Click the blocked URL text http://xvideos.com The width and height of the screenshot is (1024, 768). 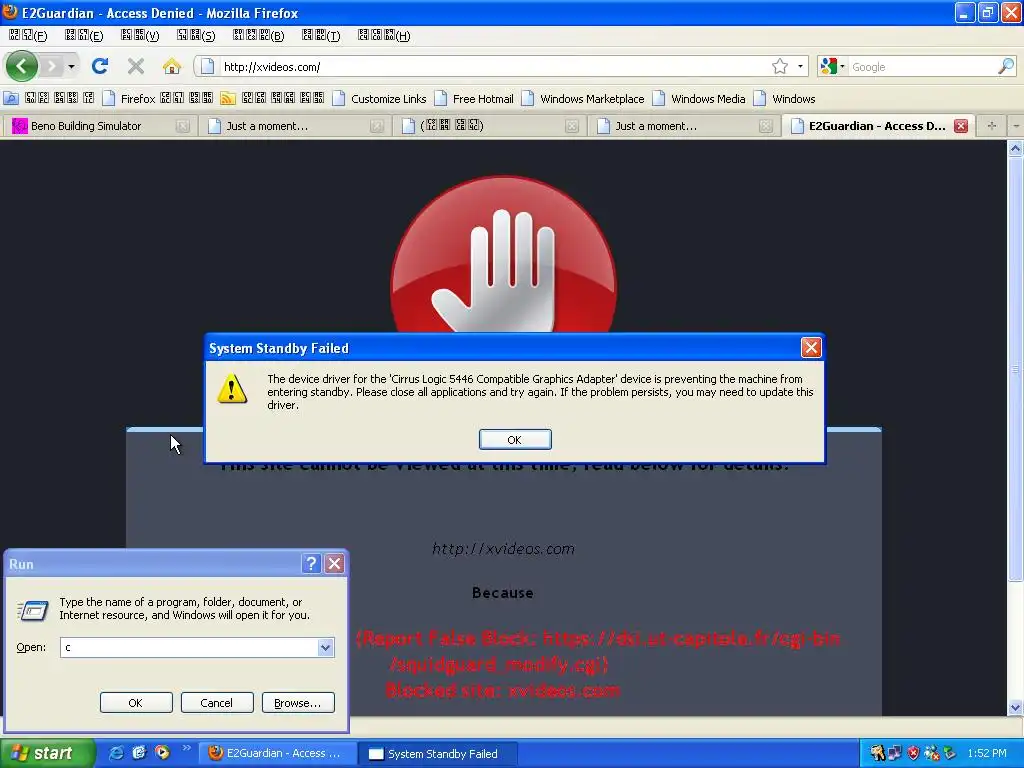click(x=504, y=549)
